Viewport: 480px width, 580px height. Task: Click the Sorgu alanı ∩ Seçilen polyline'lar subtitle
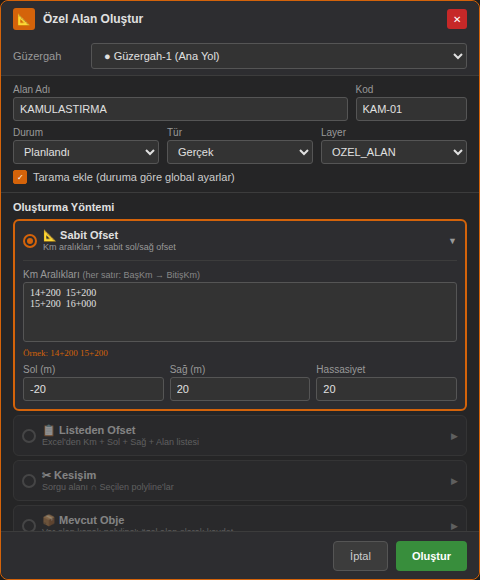[x=108, y=487]
